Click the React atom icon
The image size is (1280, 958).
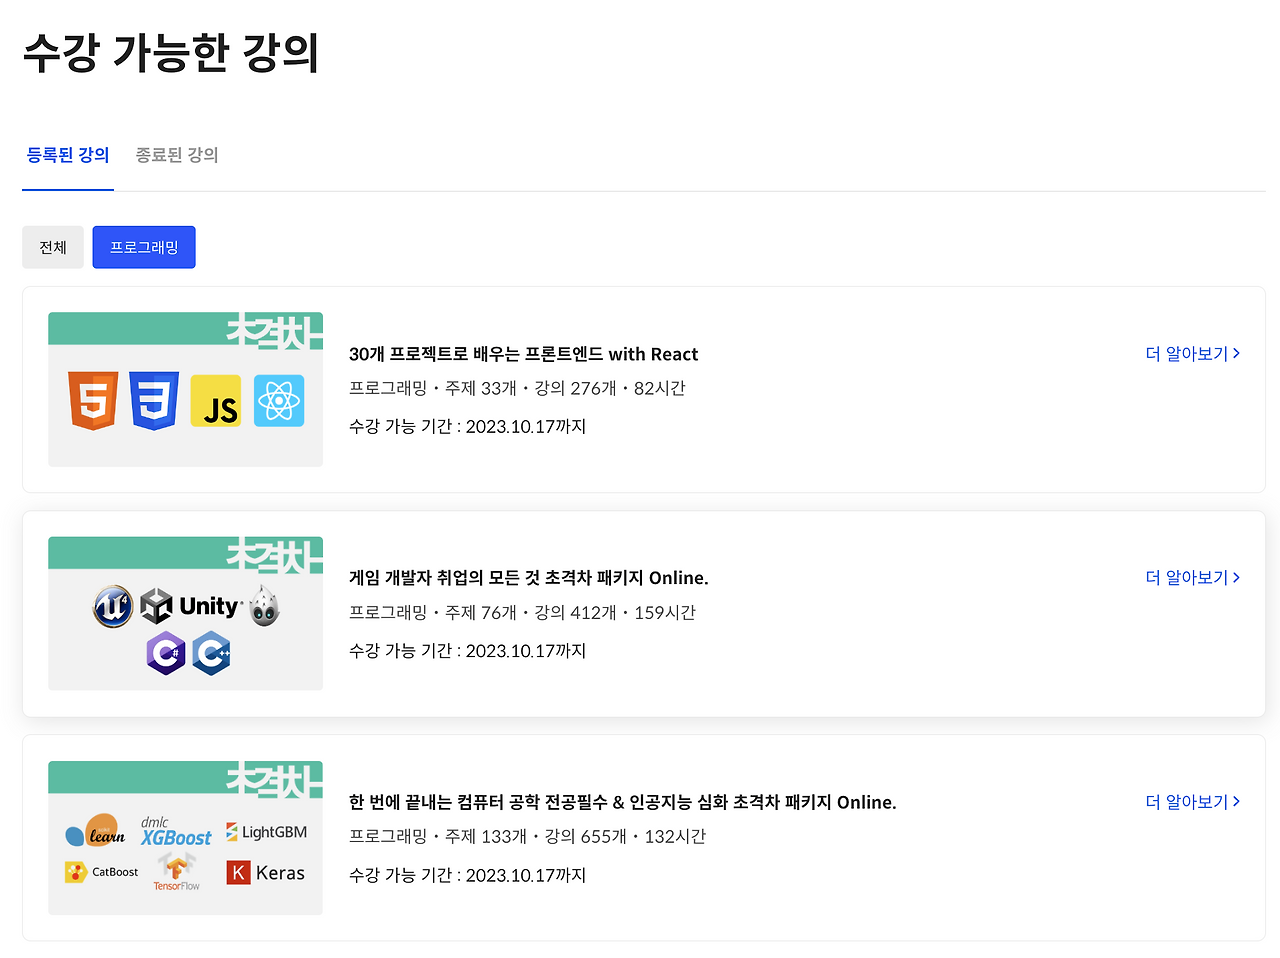click(281, 400)
